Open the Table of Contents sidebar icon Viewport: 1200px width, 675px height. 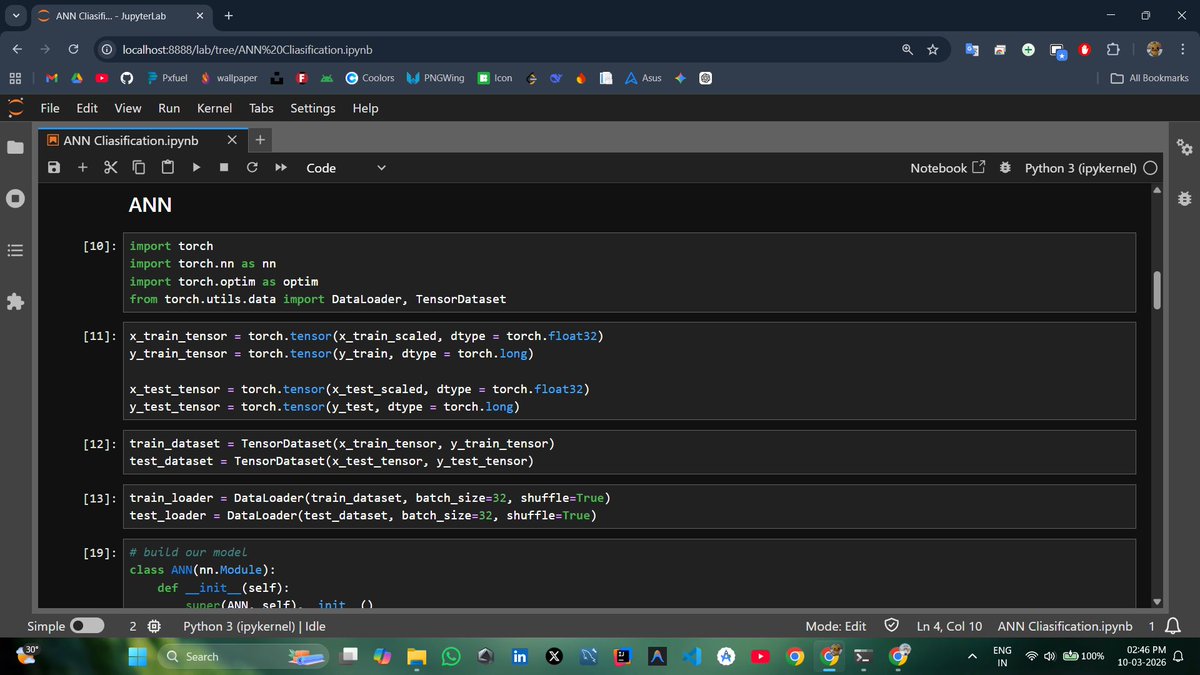15,250
